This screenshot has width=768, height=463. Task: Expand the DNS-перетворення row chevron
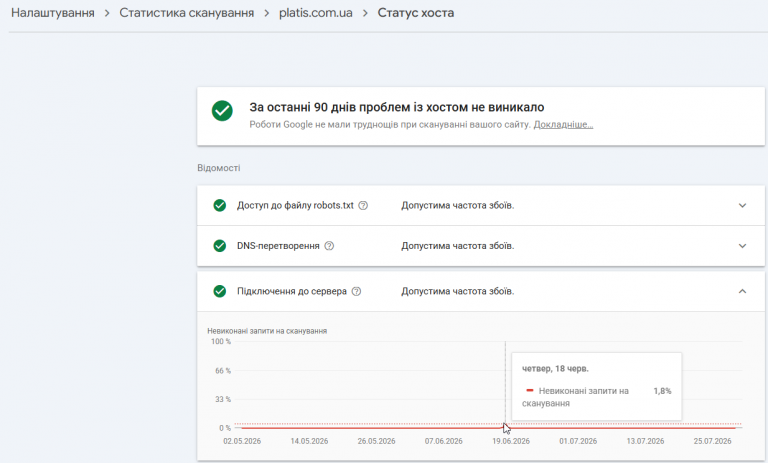click(743, 246)
